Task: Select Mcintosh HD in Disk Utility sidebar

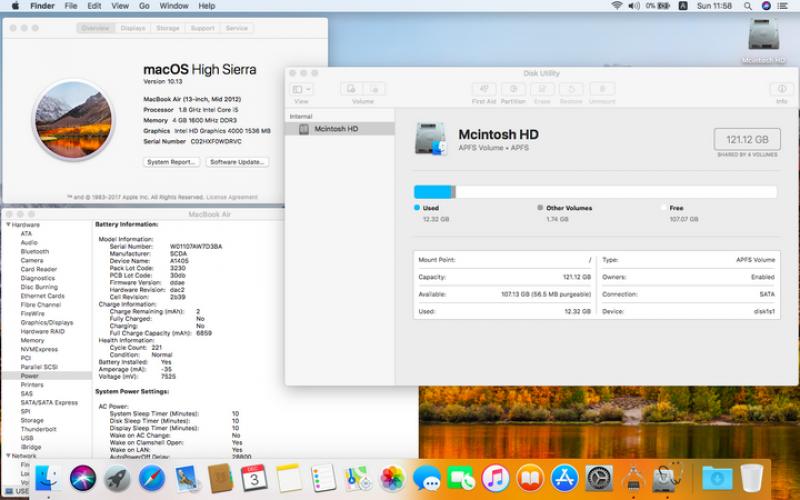Action: [x=340, y=129]
